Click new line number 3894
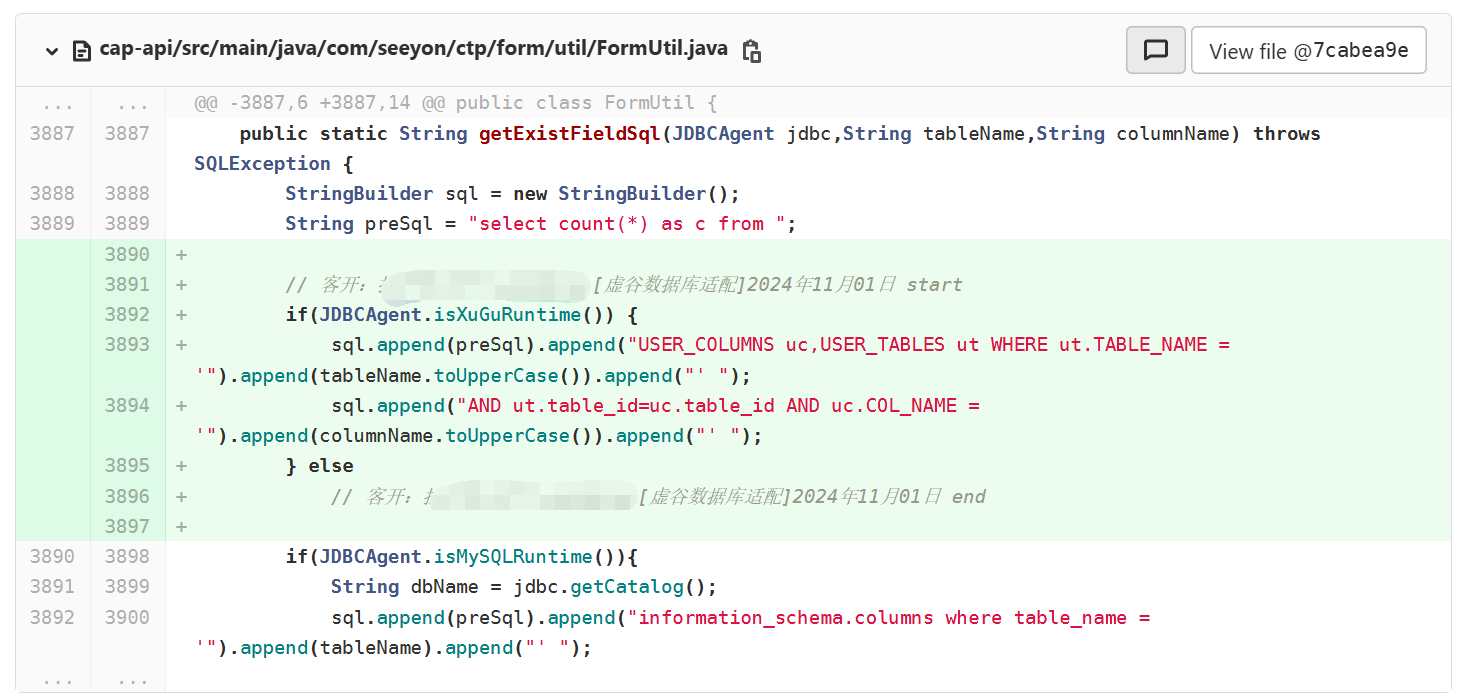Screen dimensions: 1473x700 tap(127, 405)
